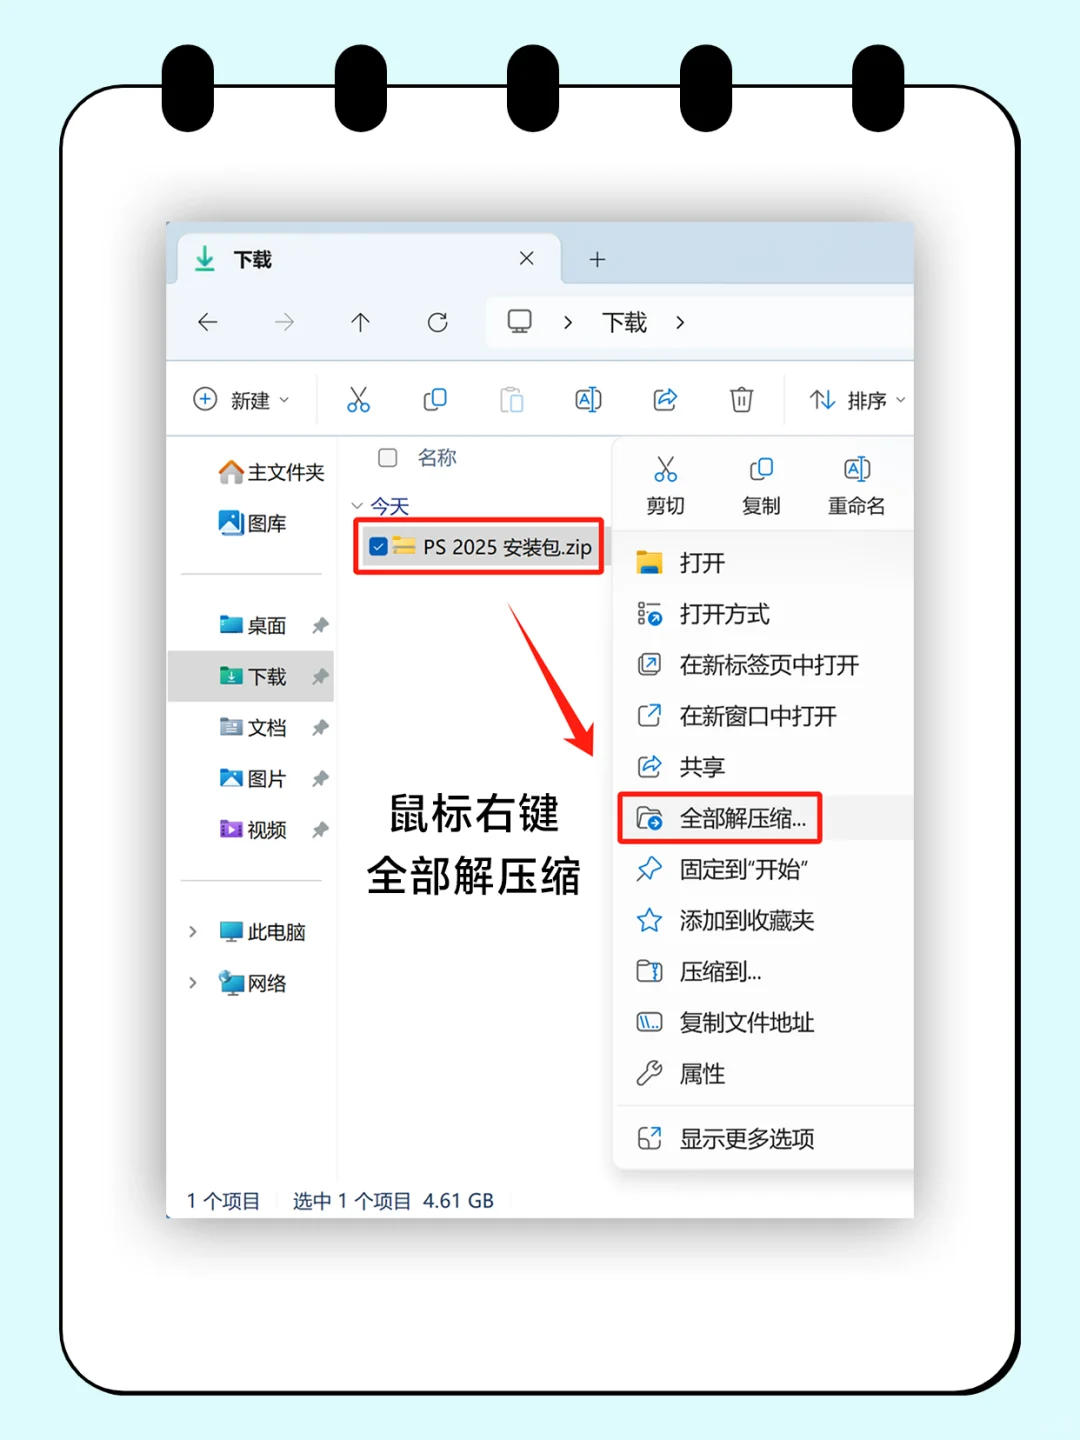This screenshot has width=1080, height=1440.
Task: Click the This PC monitor icon in address bar
Action: pyautogui.click(x=519, y=321)
